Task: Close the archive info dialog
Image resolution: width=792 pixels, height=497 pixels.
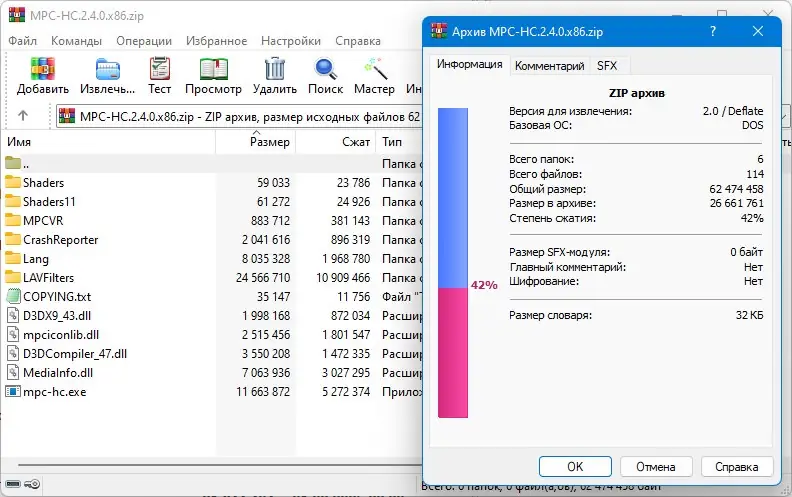Action: coord(758,31)
